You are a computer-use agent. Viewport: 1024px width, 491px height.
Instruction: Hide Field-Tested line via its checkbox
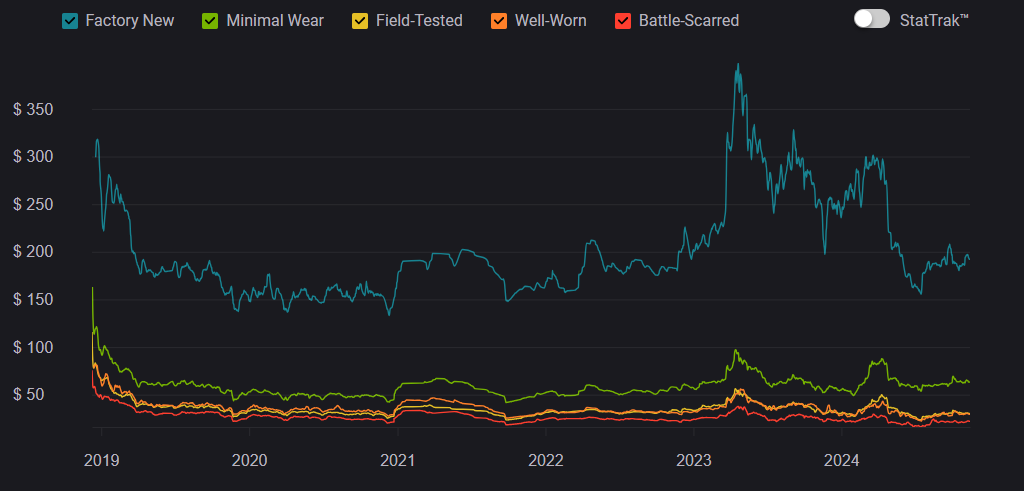point(358,20)
